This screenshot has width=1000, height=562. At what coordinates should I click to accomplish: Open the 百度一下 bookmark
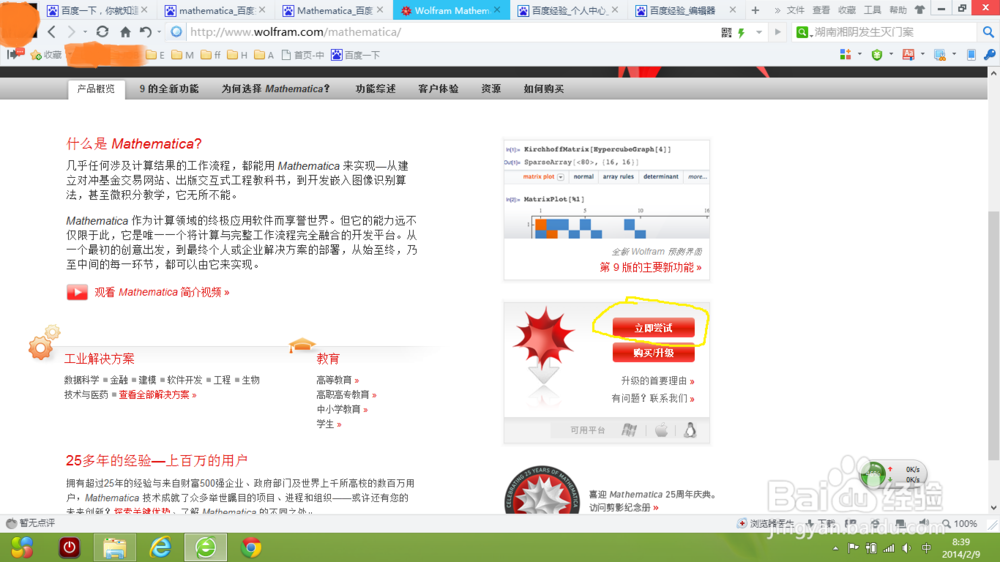click(x=356, y=55)
